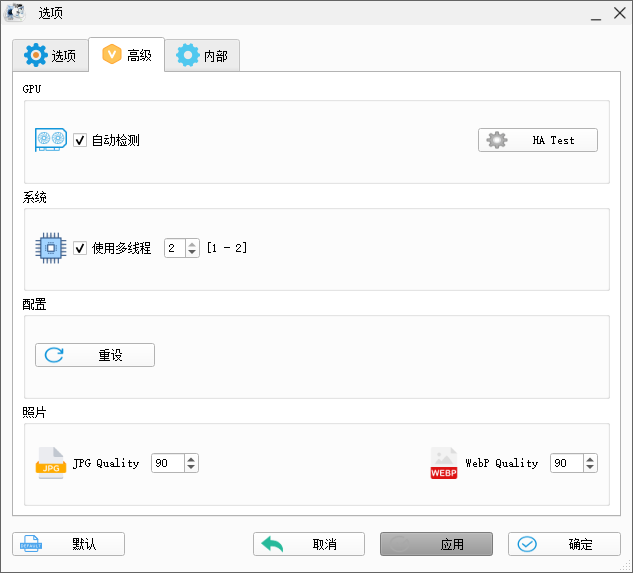This screenshot has height=573, width=633.
Task: Click the graphics card GPU icon
Action: tap(51, 140)
